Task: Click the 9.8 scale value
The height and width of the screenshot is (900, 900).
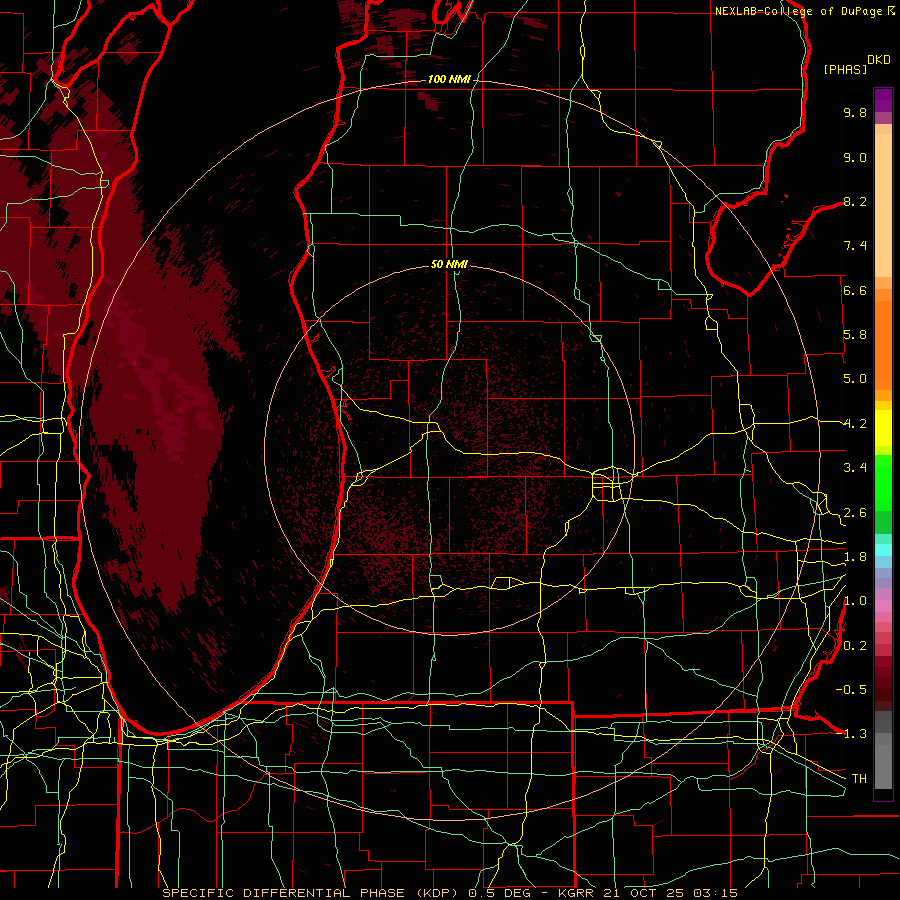Action: 855,113
